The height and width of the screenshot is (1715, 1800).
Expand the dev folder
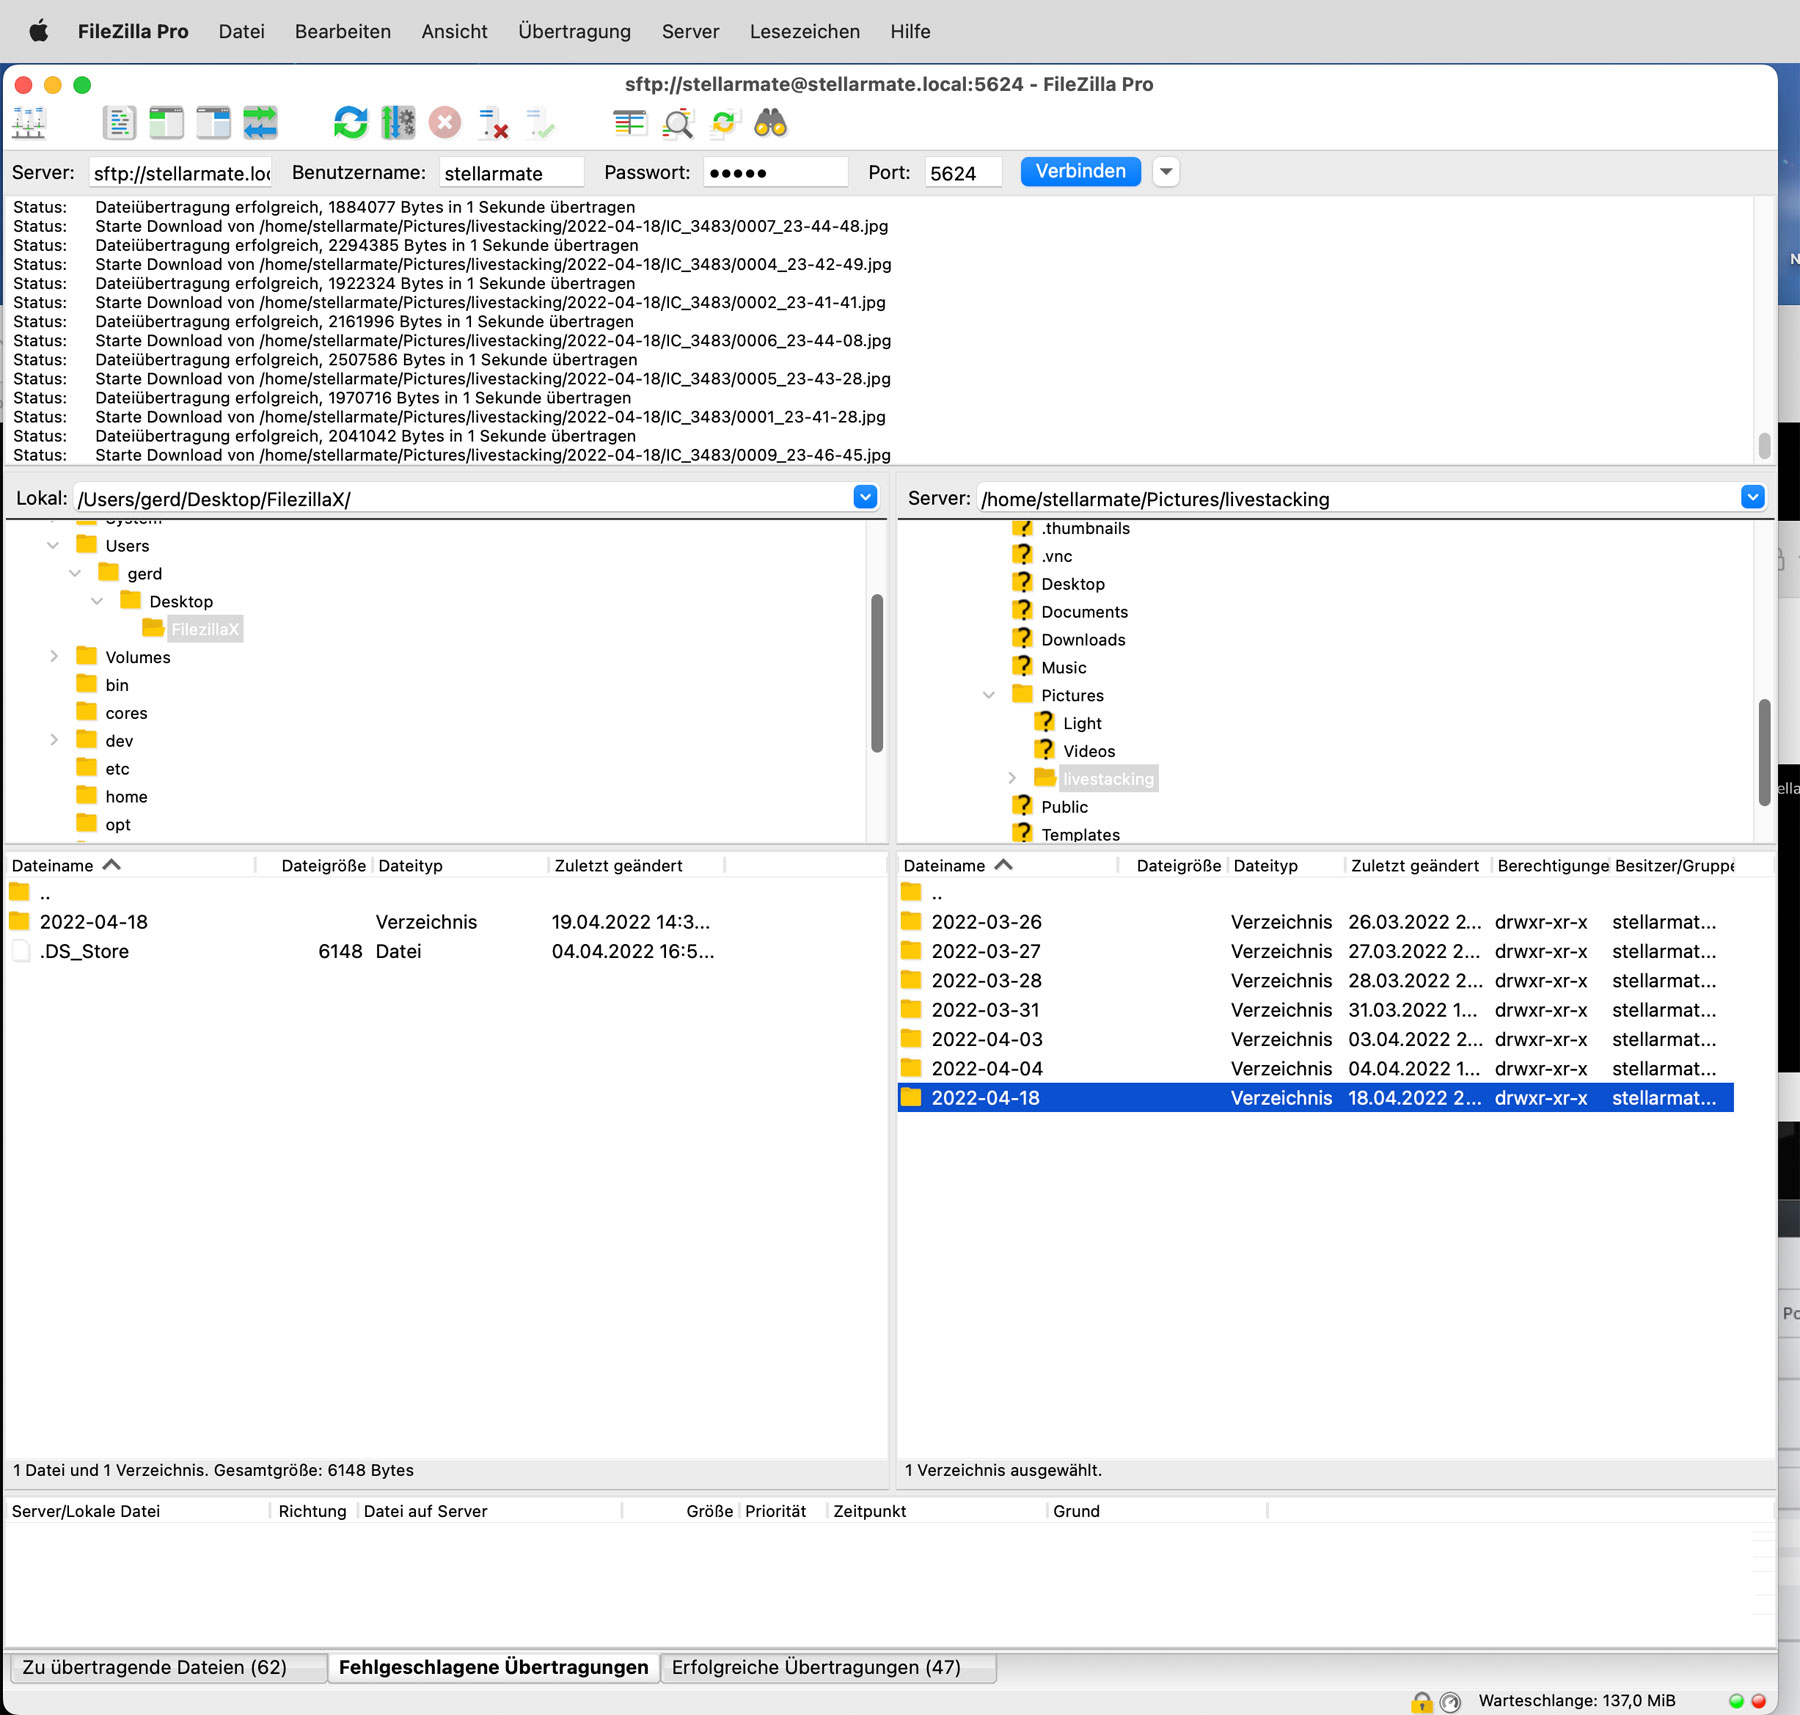(54, 740)
